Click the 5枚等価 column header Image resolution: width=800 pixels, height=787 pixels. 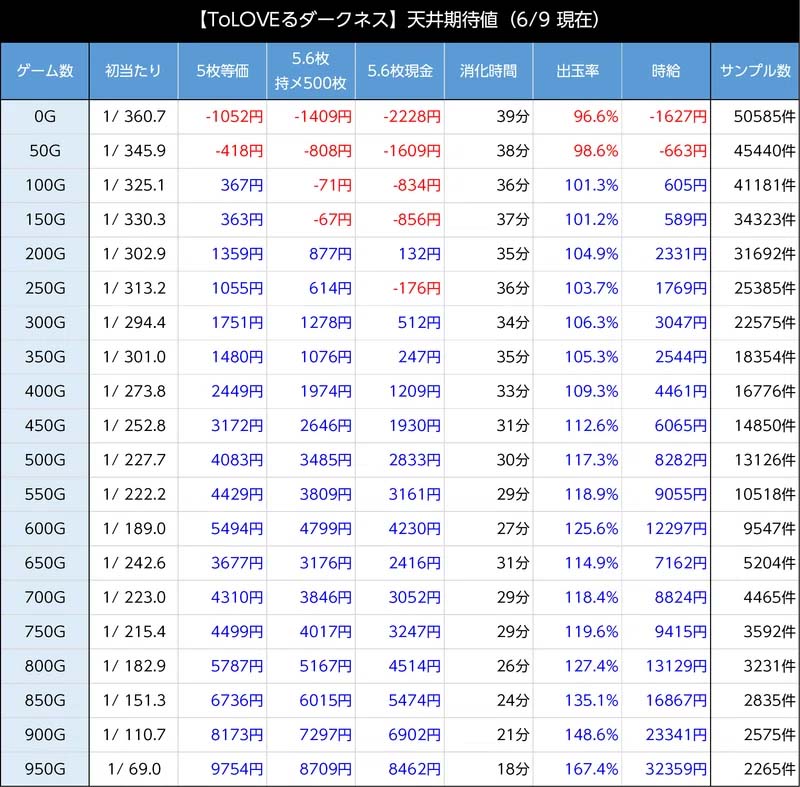point(222,71)
